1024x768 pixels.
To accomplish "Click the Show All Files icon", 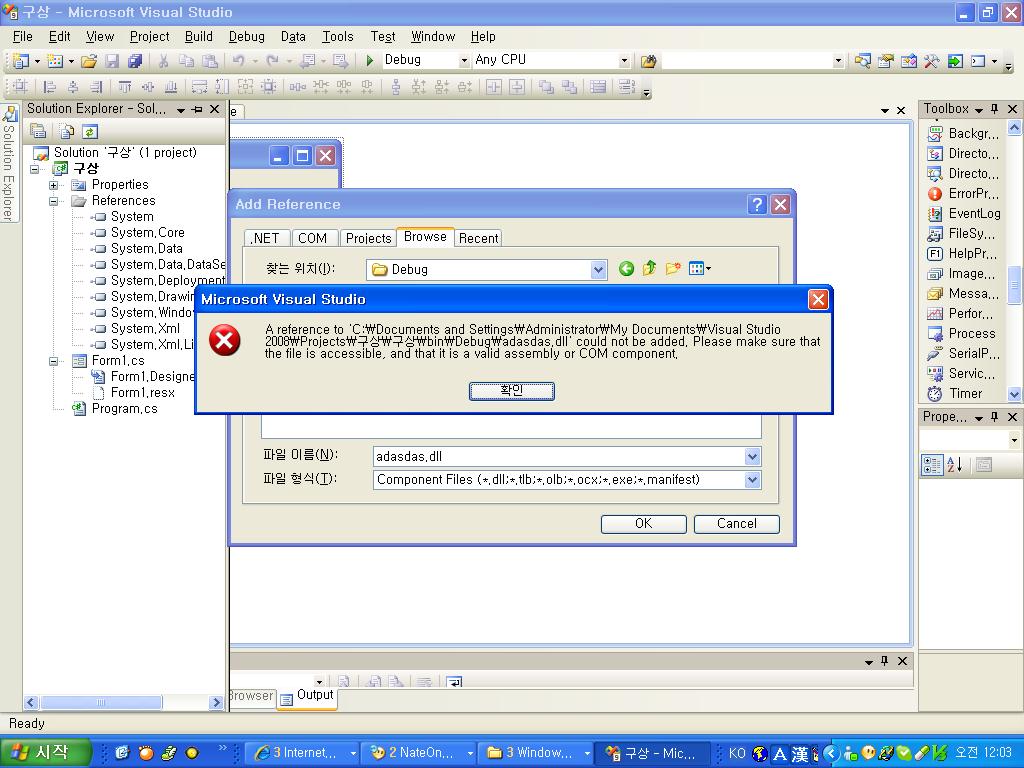I will (67, 131).
